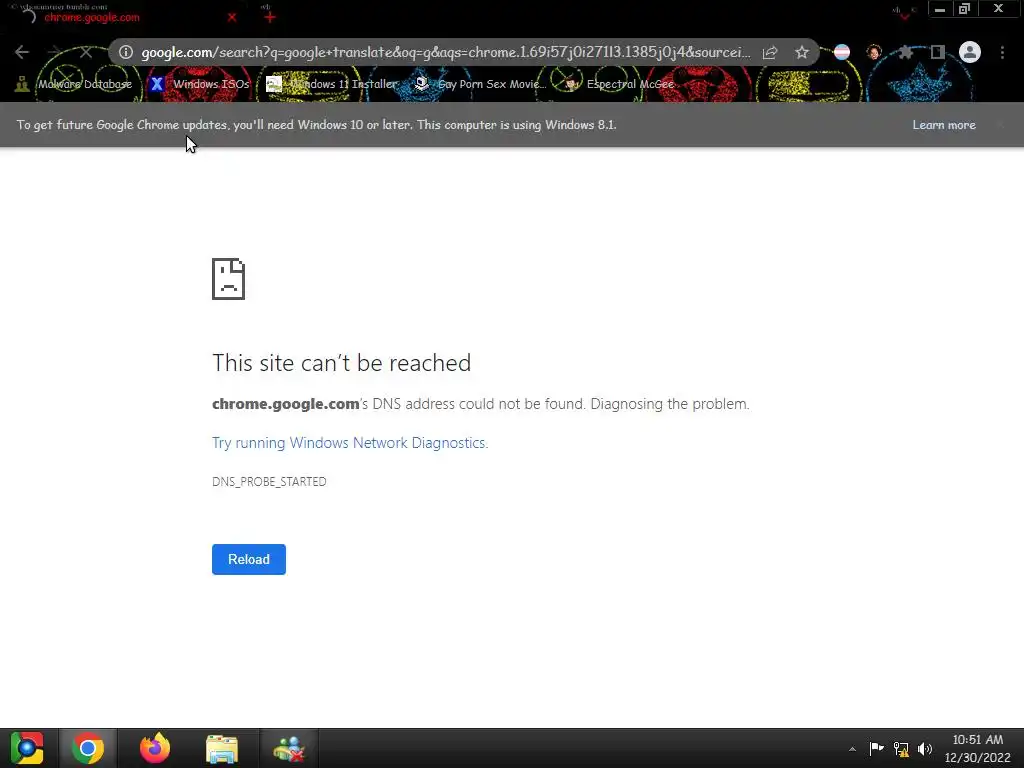Click the network status tray icon
Image resolution: width=1024 pixels, height=768 pixels.
click(901, 749)
